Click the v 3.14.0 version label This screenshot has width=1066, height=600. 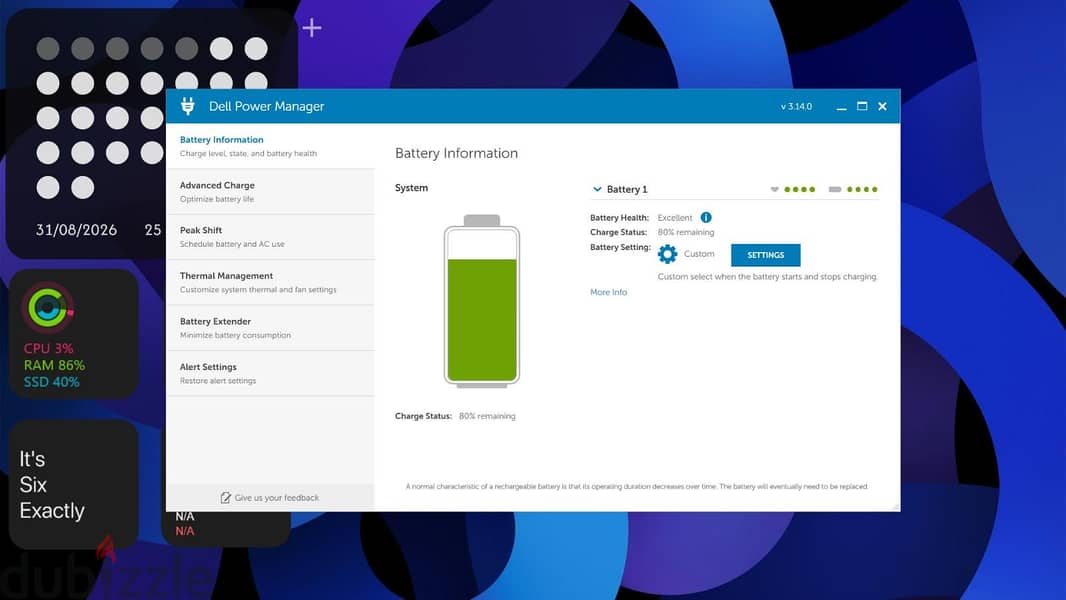coord(796,107)
